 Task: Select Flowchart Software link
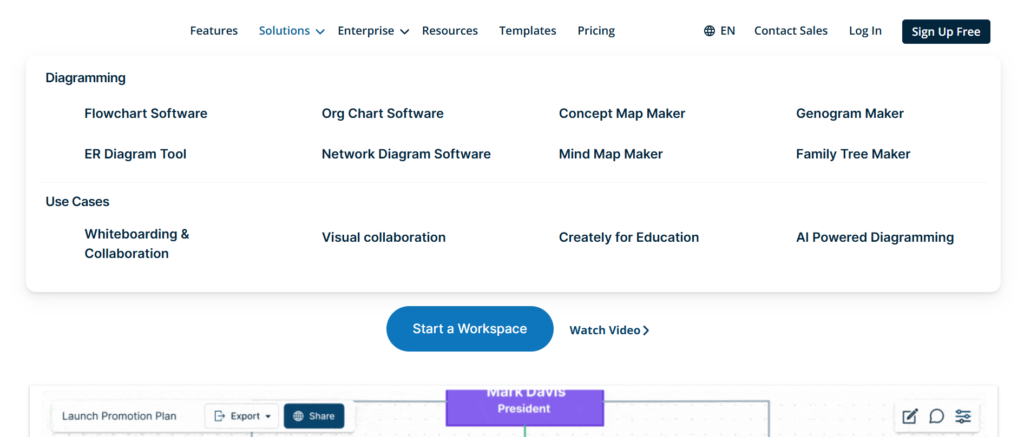tap(146, 114)
